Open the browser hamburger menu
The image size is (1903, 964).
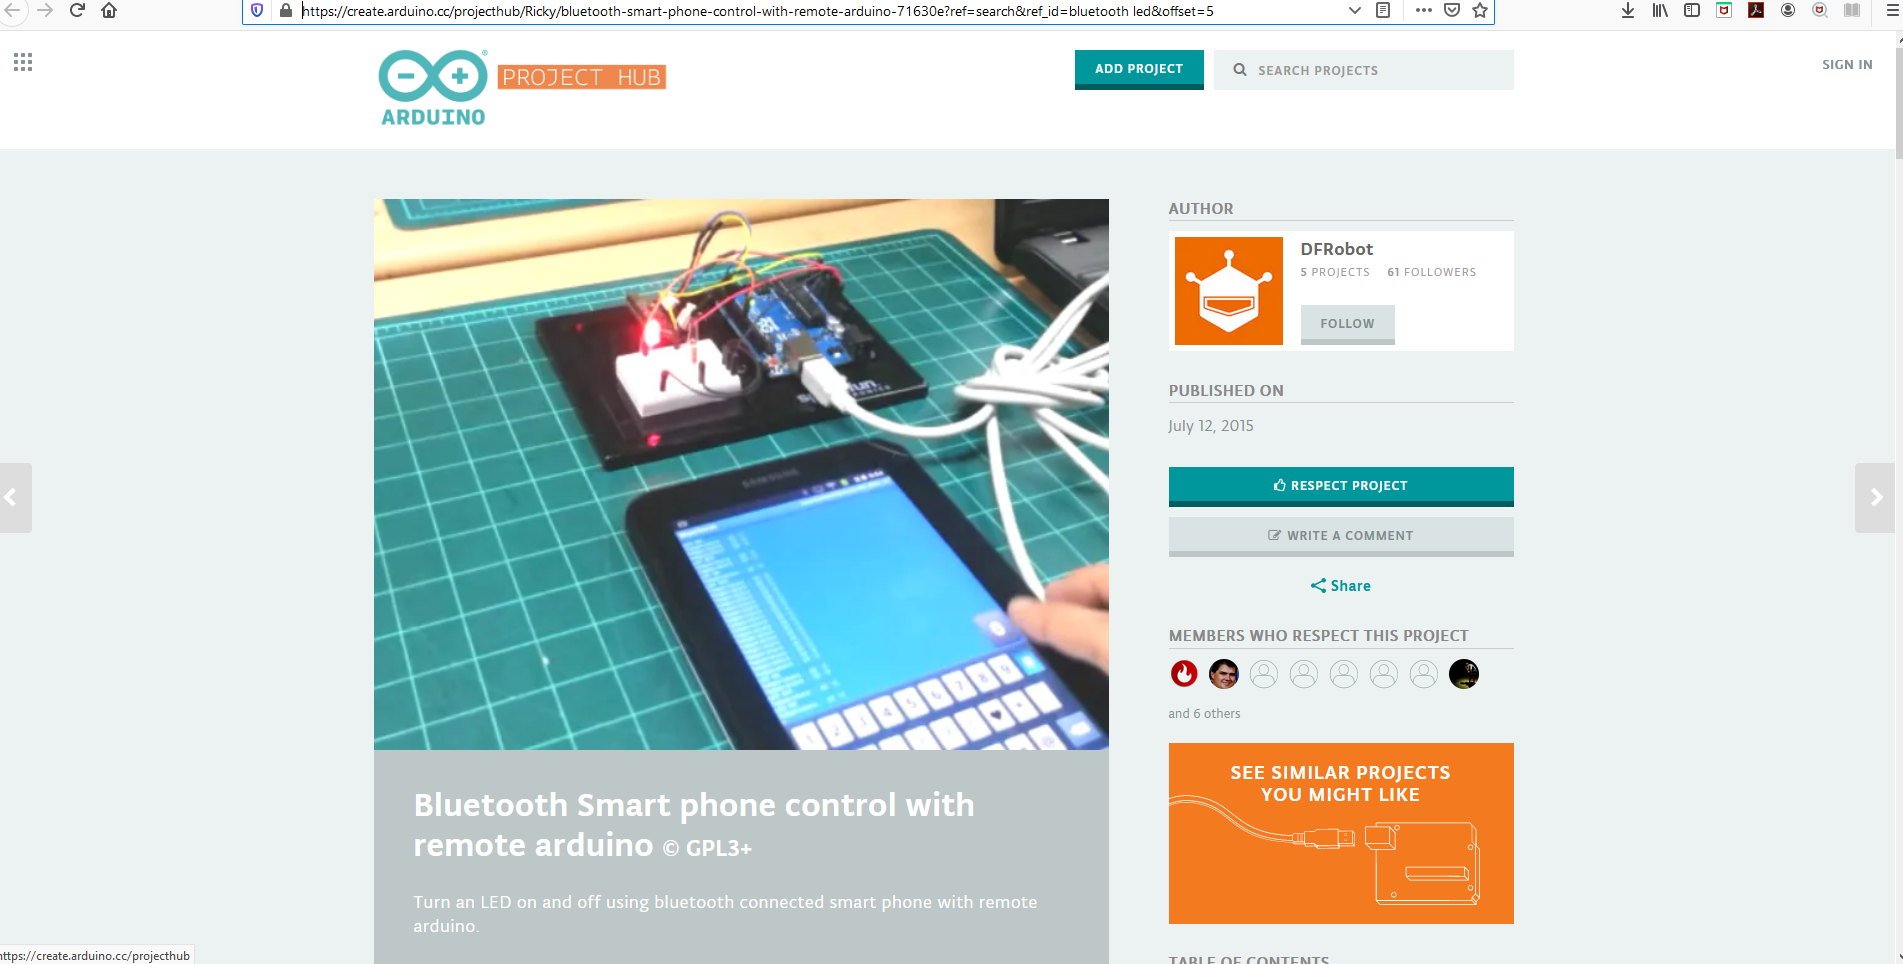click(1892, 10)
